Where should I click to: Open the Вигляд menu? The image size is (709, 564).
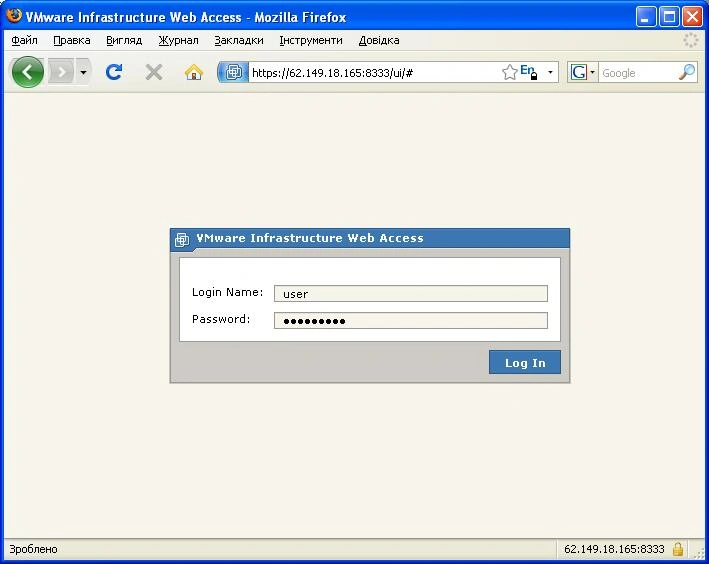pyautogui.click(x=124, y=40)
